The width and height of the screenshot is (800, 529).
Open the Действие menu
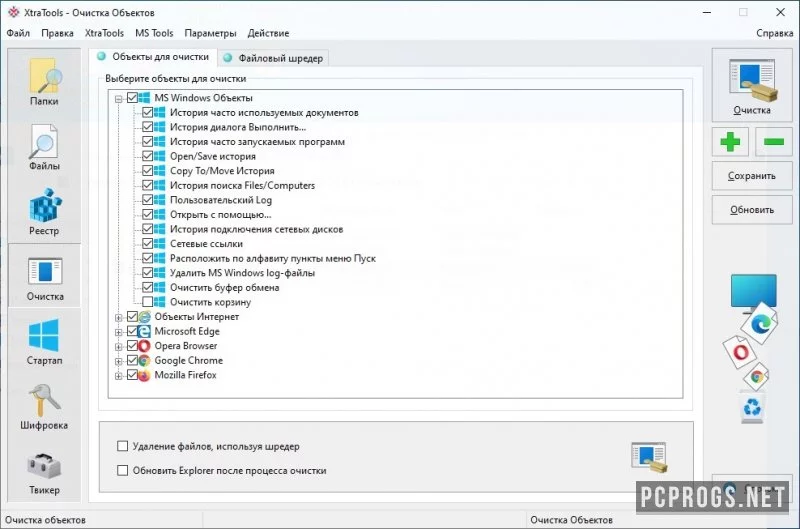(268, 33)
